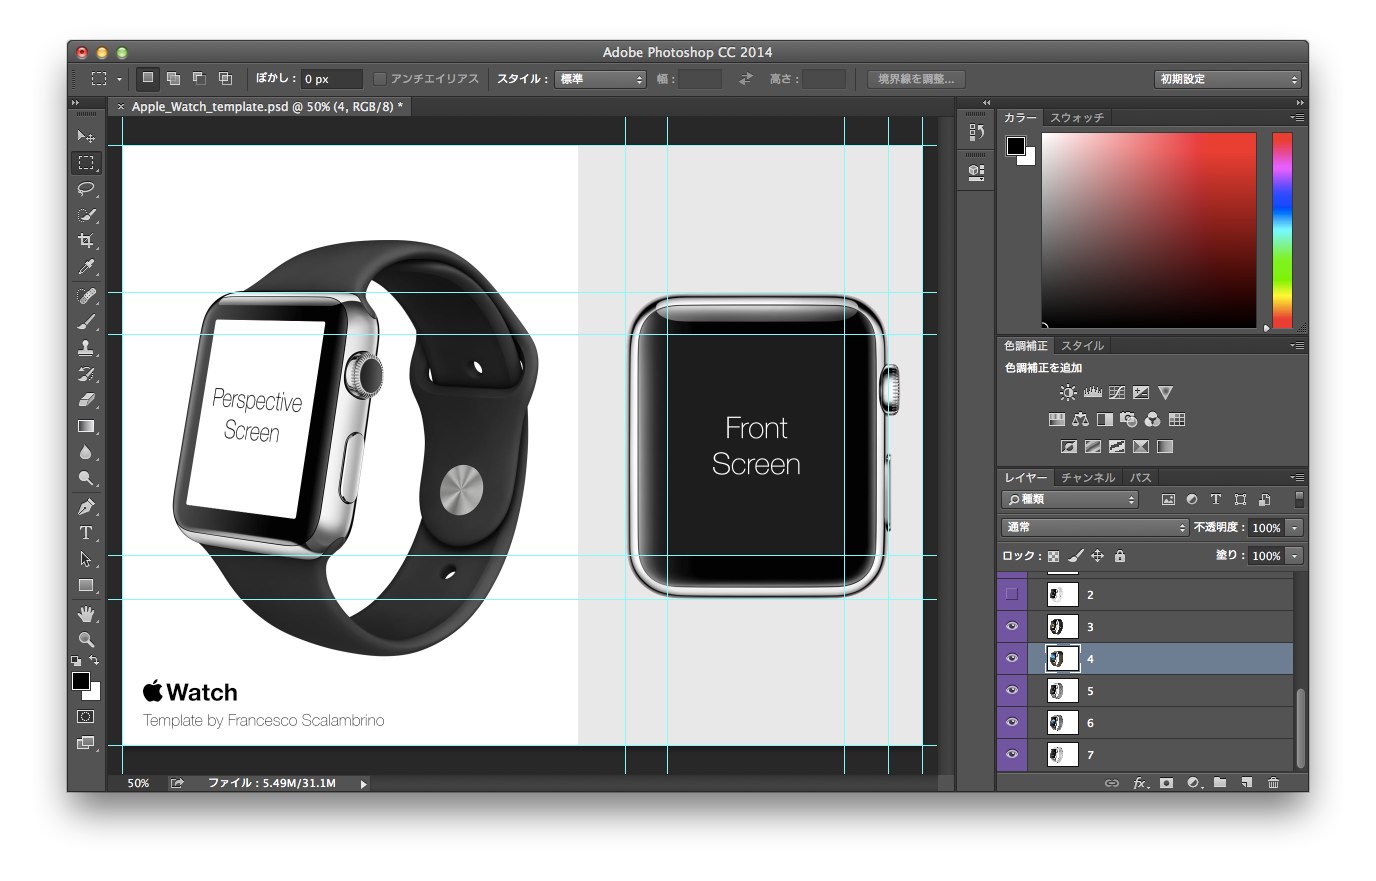Select the Hand tool
The image size is (1376, 881).
(86, 613)
